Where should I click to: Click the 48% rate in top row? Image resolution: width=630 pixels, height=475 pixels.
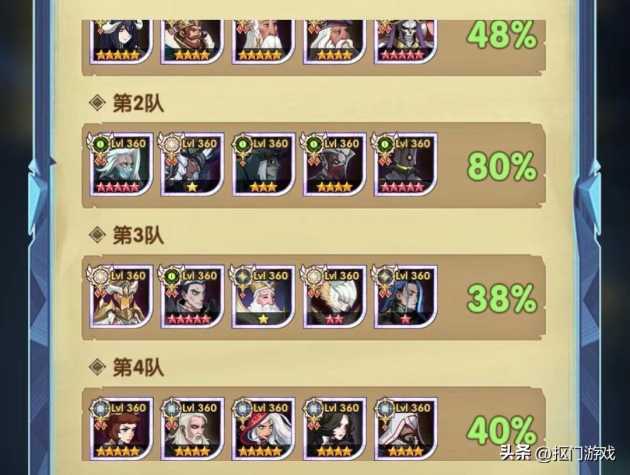[502, 35]
